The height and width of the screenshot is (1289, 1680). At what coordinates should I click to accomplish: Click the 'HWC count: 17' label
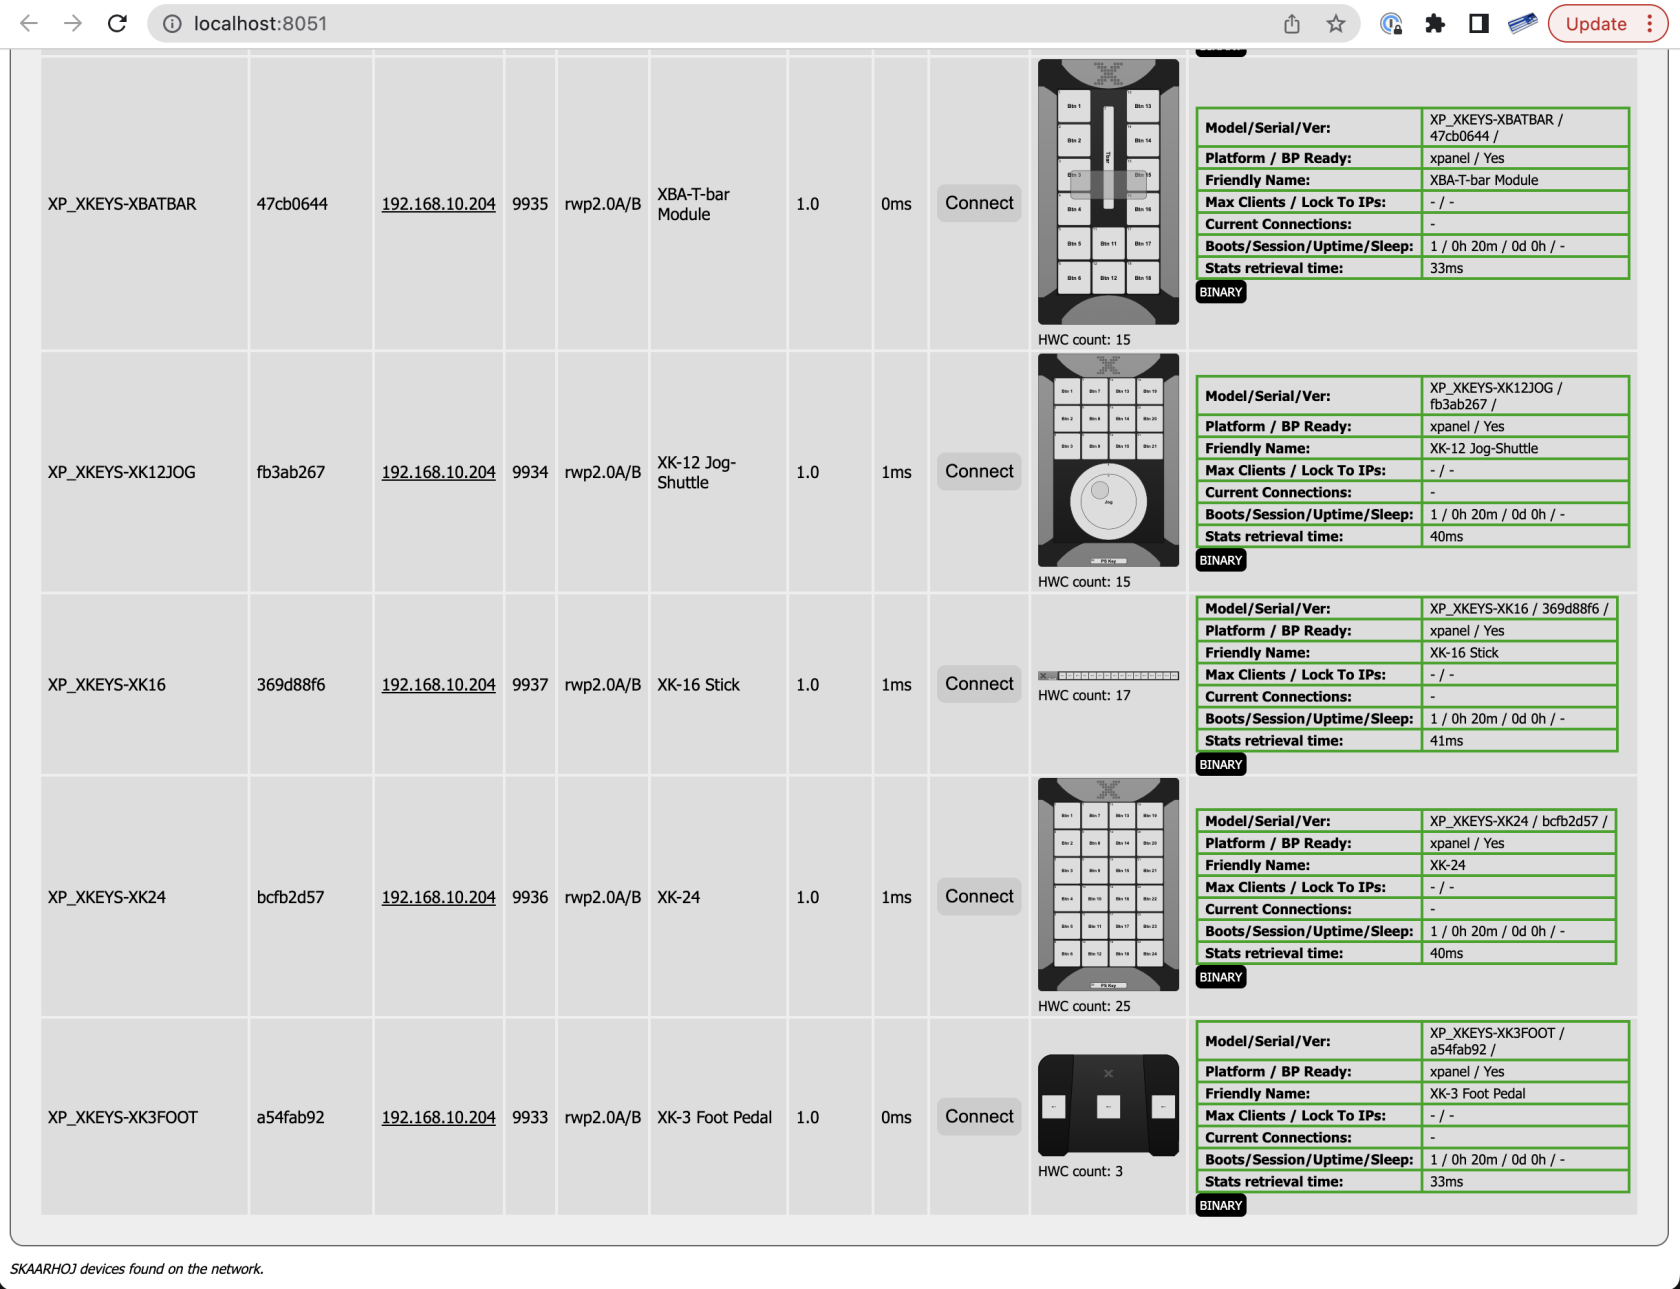(1084, 695)
